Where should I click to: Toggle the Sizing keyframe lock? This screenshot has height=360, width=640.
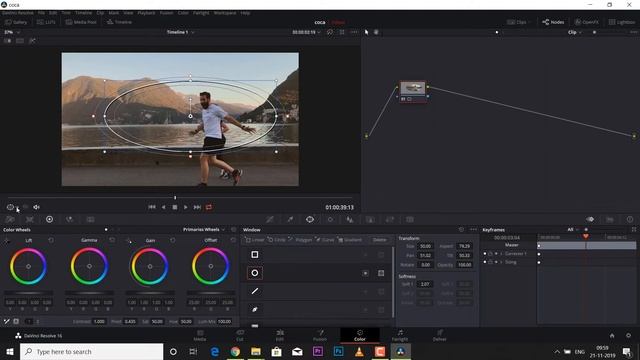490,262
